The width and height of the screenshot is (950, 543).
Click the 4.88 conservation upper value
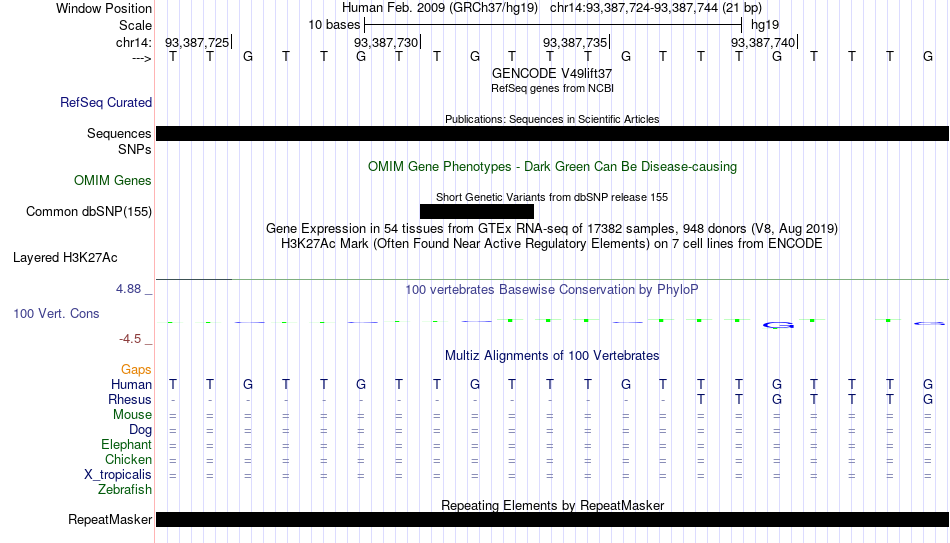[128, 289]
